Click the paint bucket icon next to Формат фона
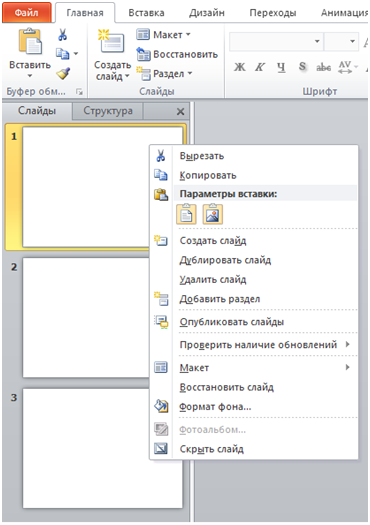This screenshot has width=370, height=525. click(x=161, y=406)
